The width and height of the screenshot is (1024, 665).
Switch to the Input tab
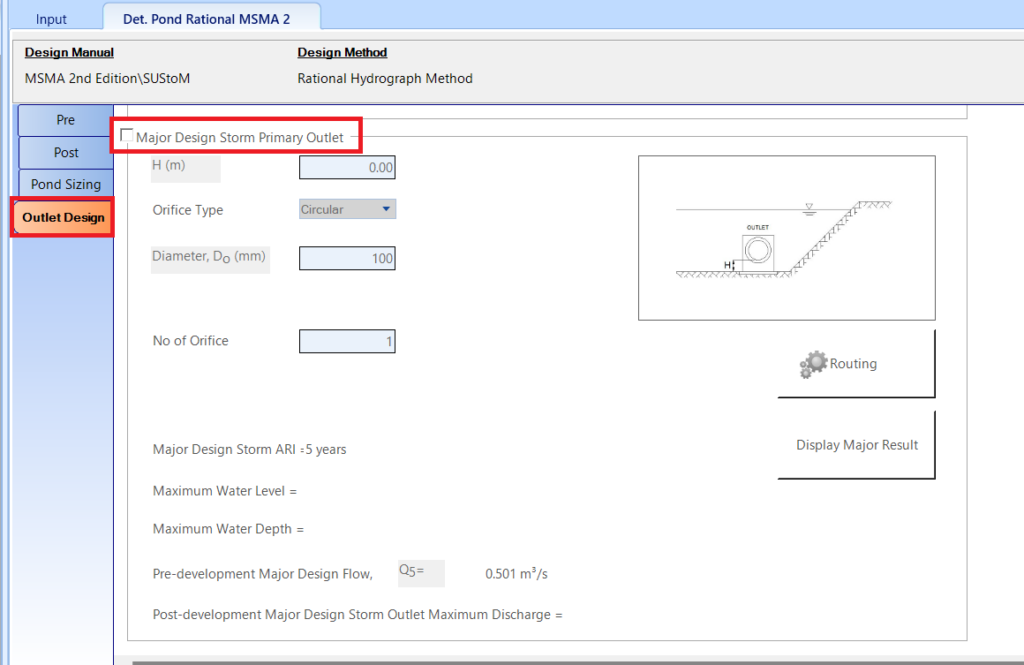coord(51,18)
